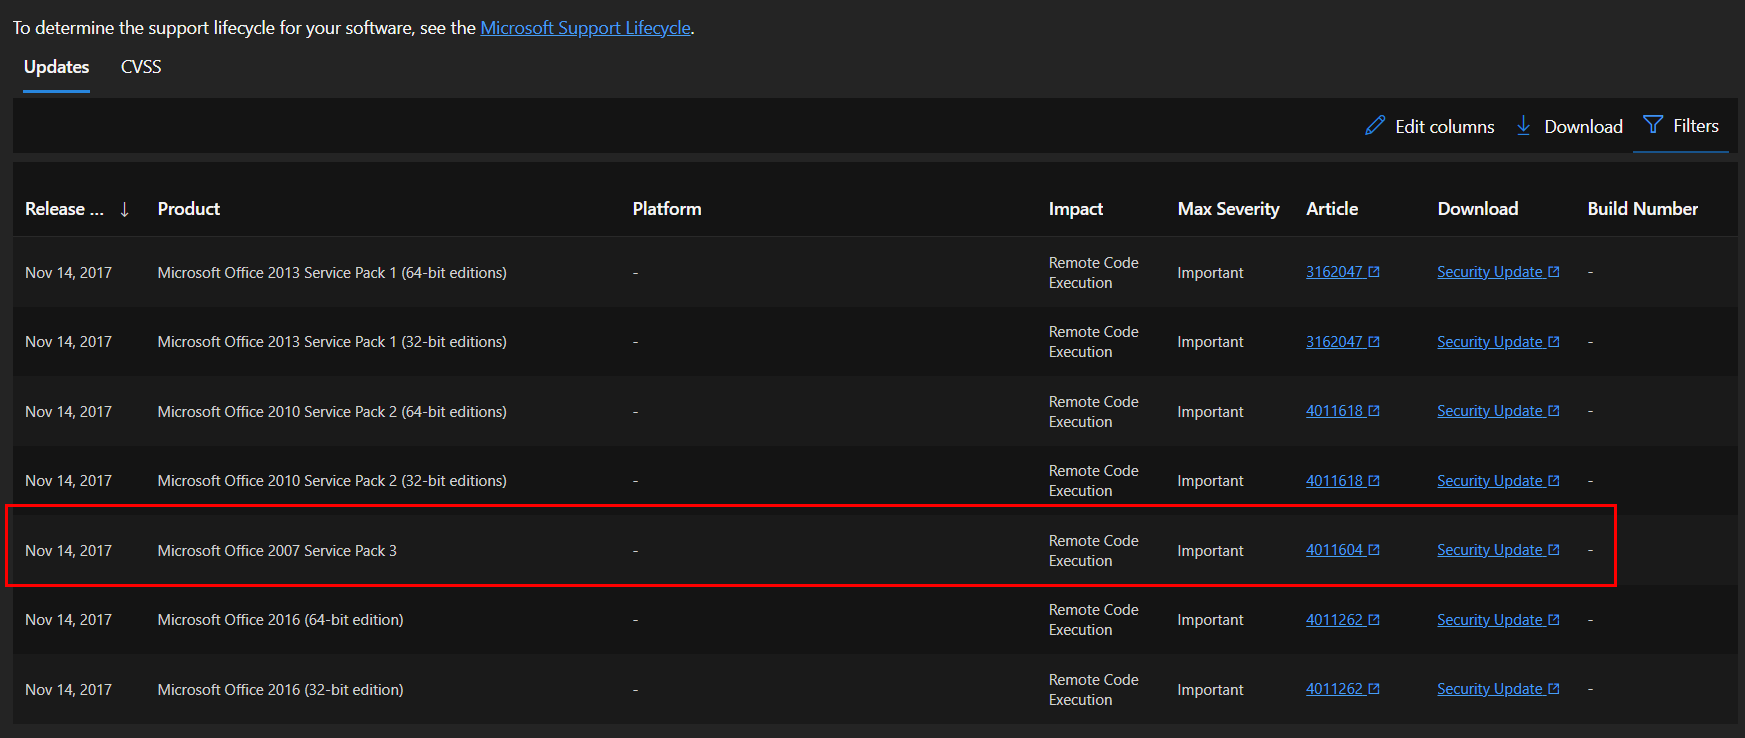
Task: Click the Release date sort arrow
Action: pos(124,209)
